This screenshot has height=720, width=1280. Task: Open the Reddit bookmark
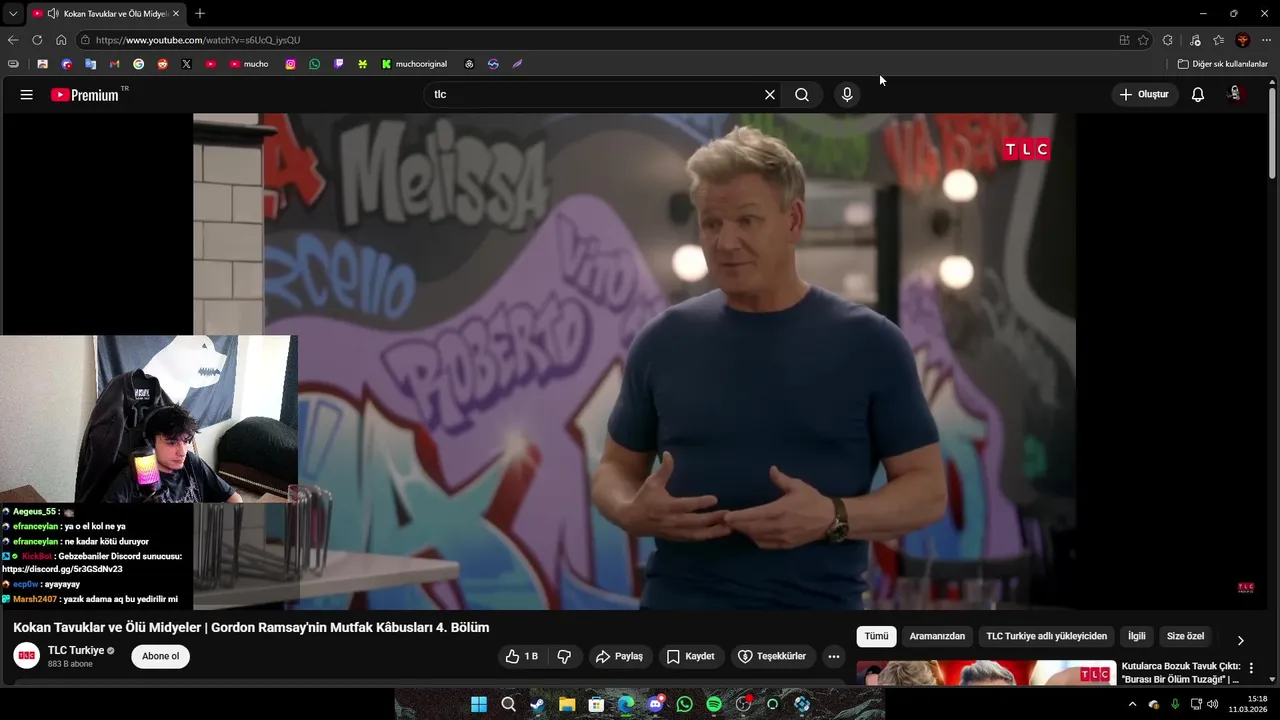[162, 64]
